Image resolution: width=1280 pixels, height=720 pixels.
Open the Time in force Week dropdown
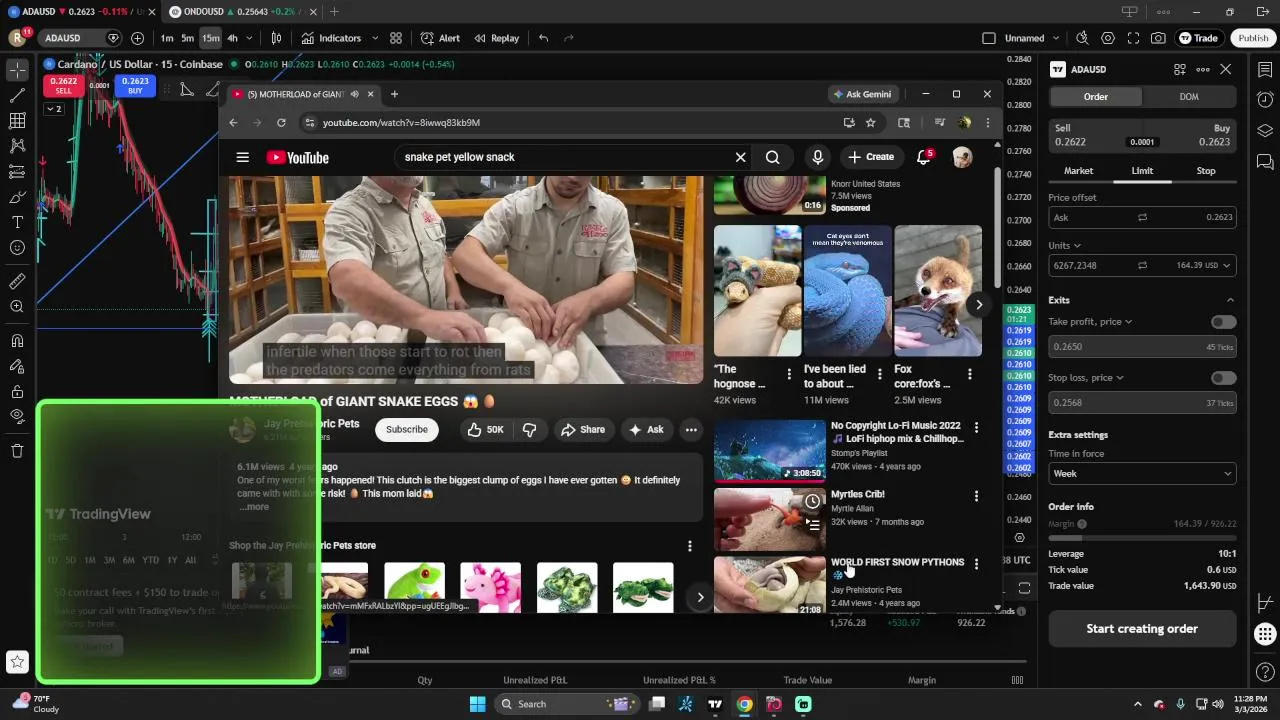[1142, 473]
